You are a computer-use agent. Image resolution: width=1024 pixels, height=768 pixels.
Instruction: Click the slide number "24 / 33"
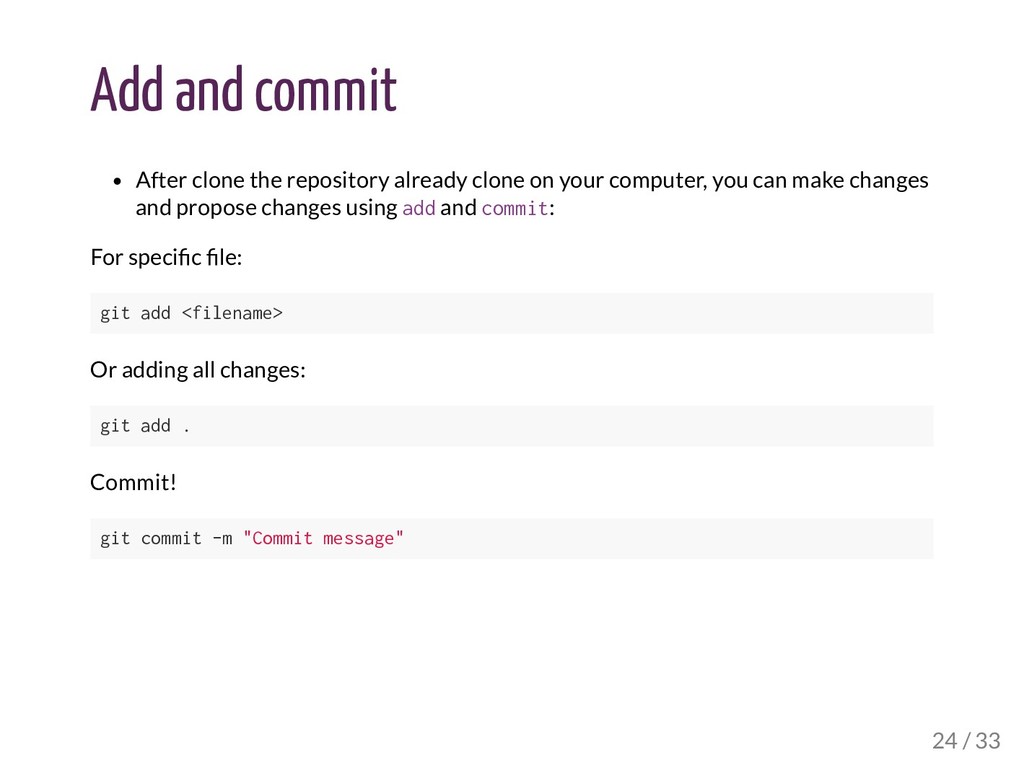pos(965,741)
